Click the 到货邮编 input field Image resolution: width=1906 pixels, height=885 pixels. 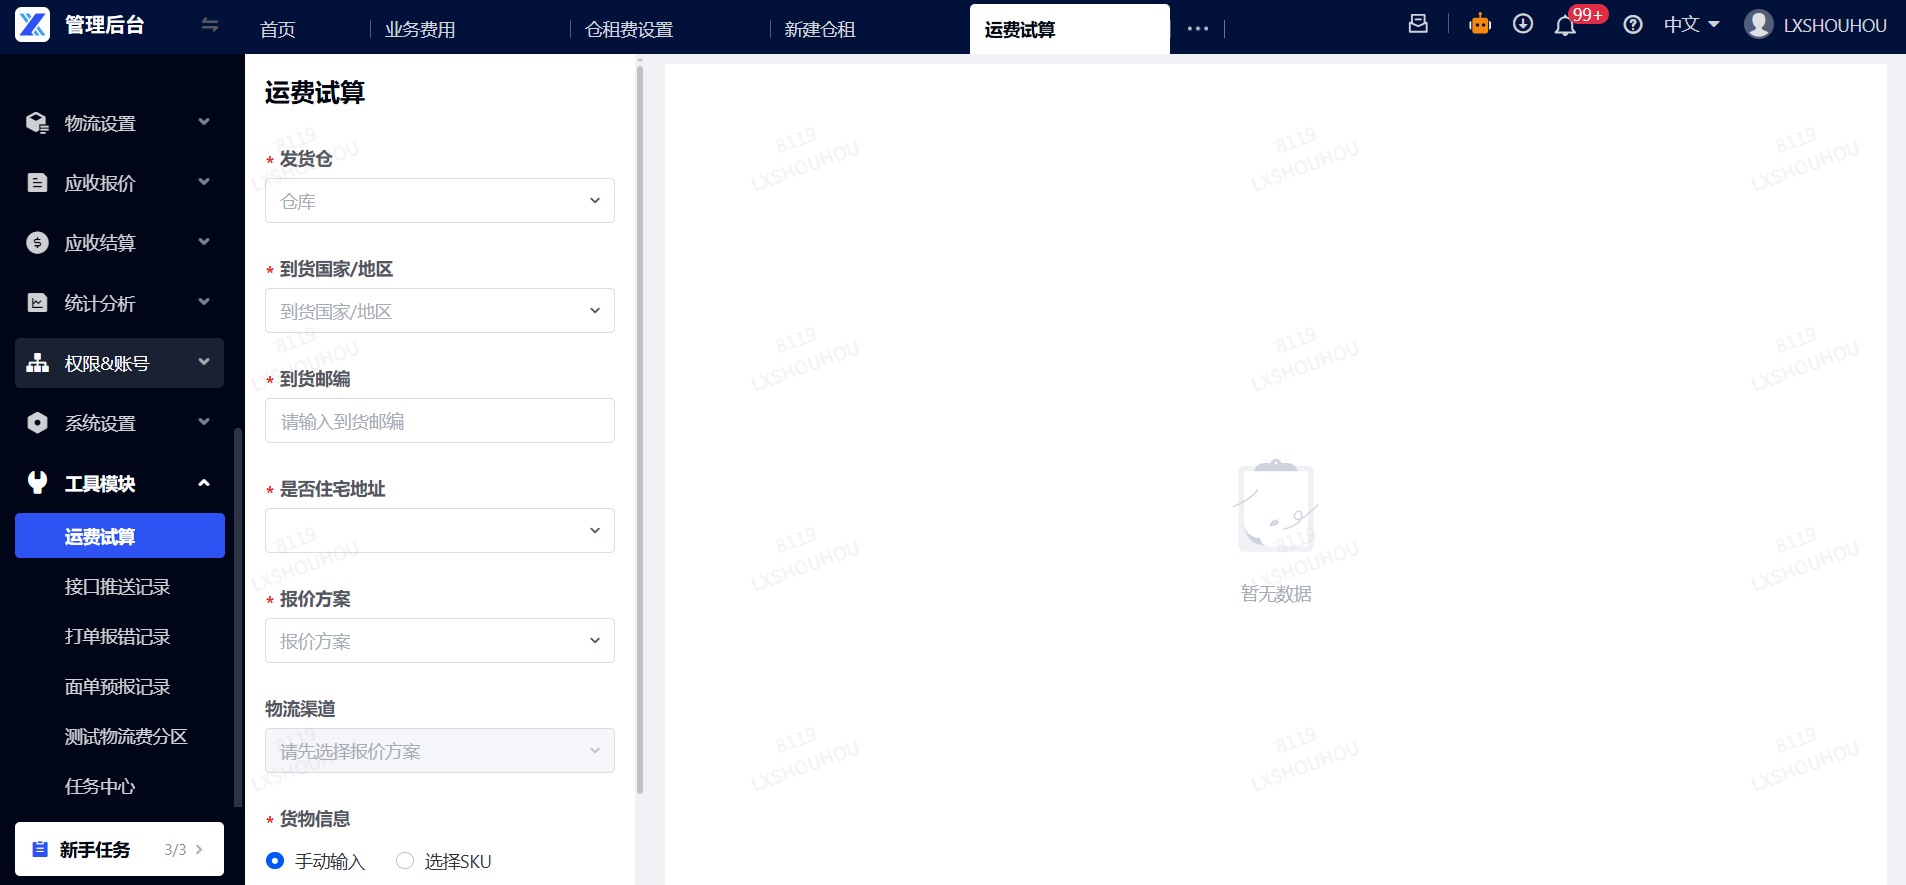pyautogui.click(x=440, y=421)
